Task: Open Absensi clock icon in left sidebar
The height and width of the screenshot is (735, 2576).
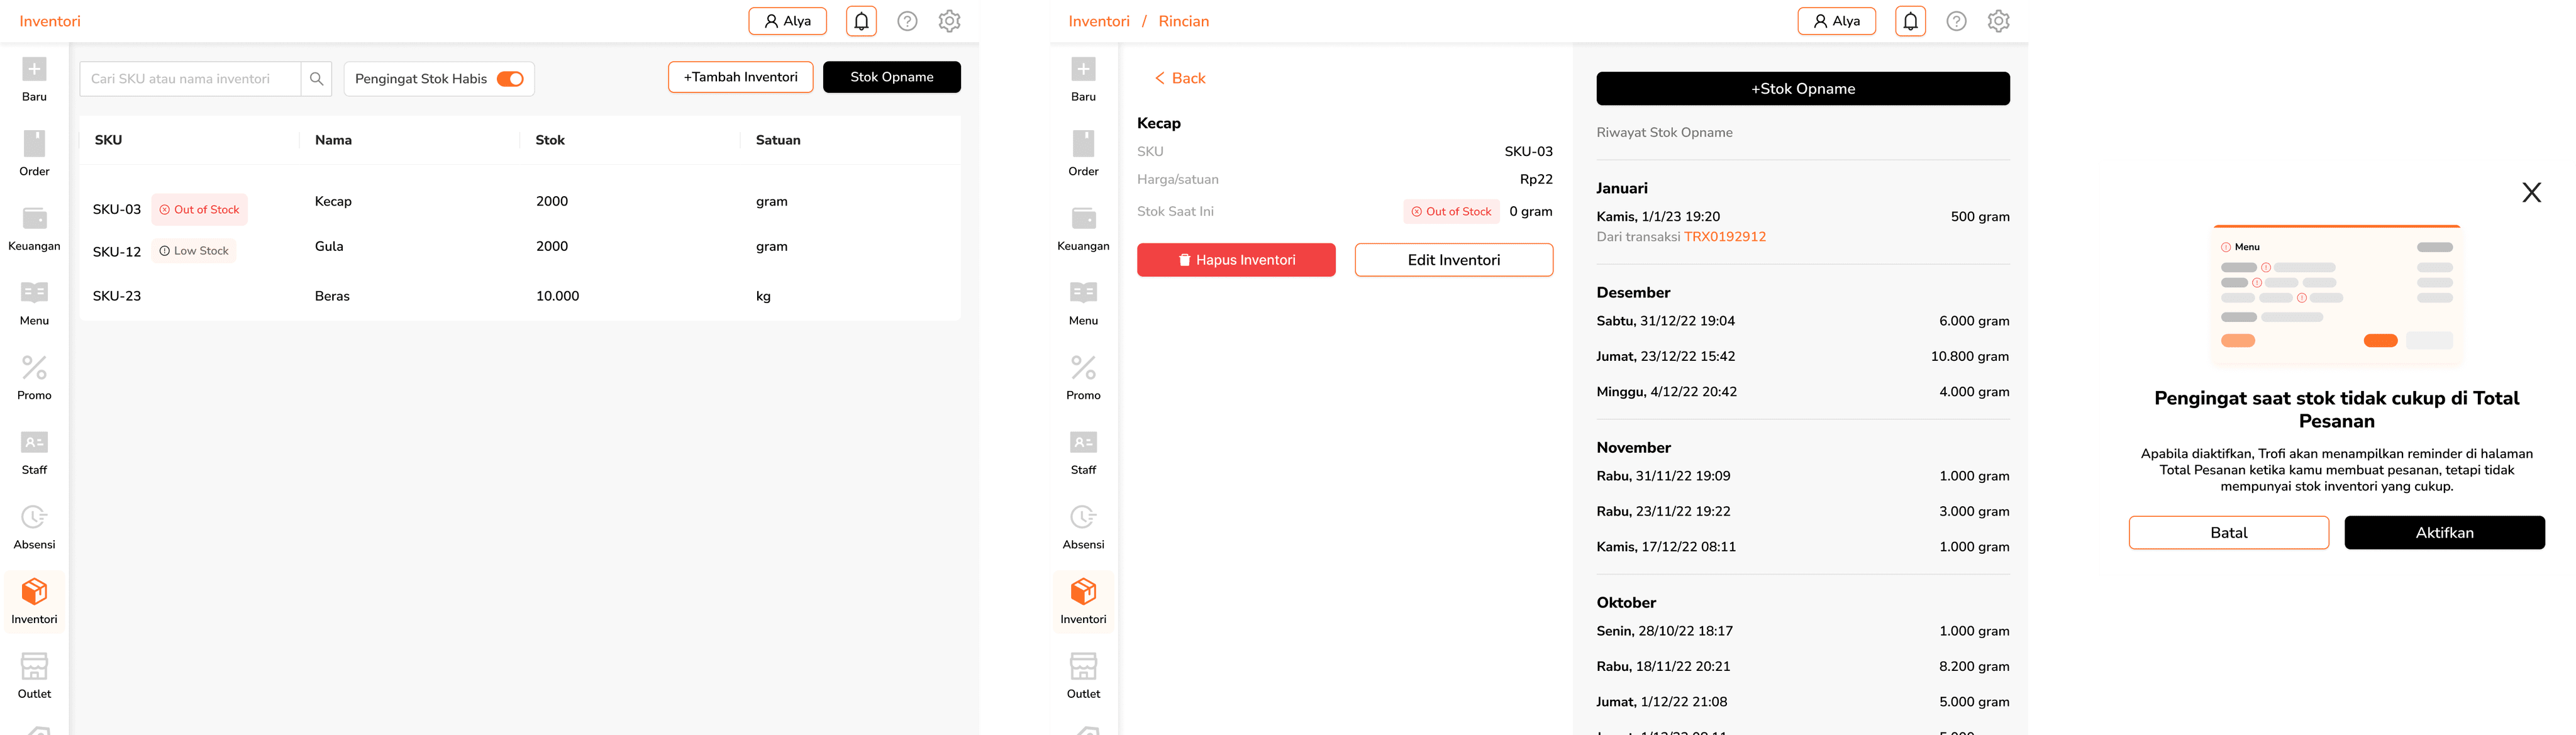Action: [34, 517]
